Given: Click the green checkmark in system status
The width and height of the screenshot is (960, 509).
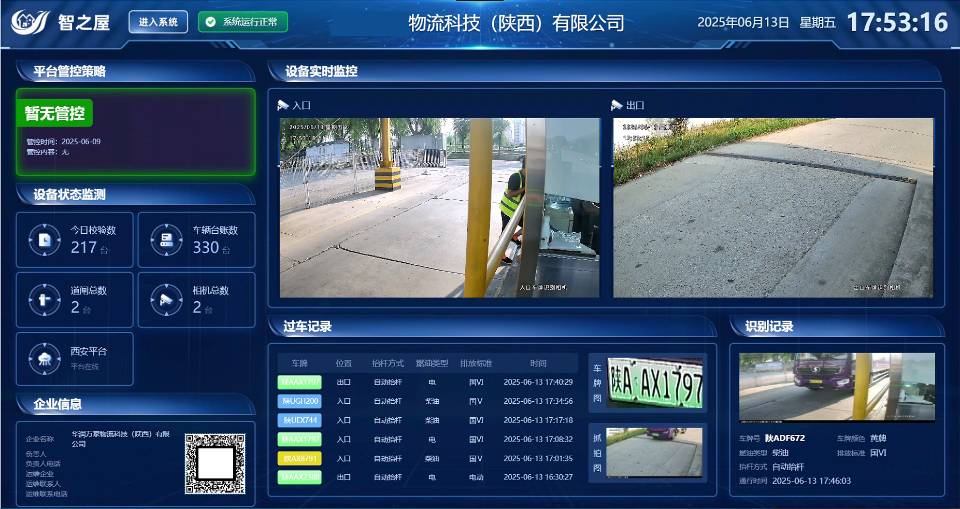Looking at the screenshot, I should click(x=209, y=22).
